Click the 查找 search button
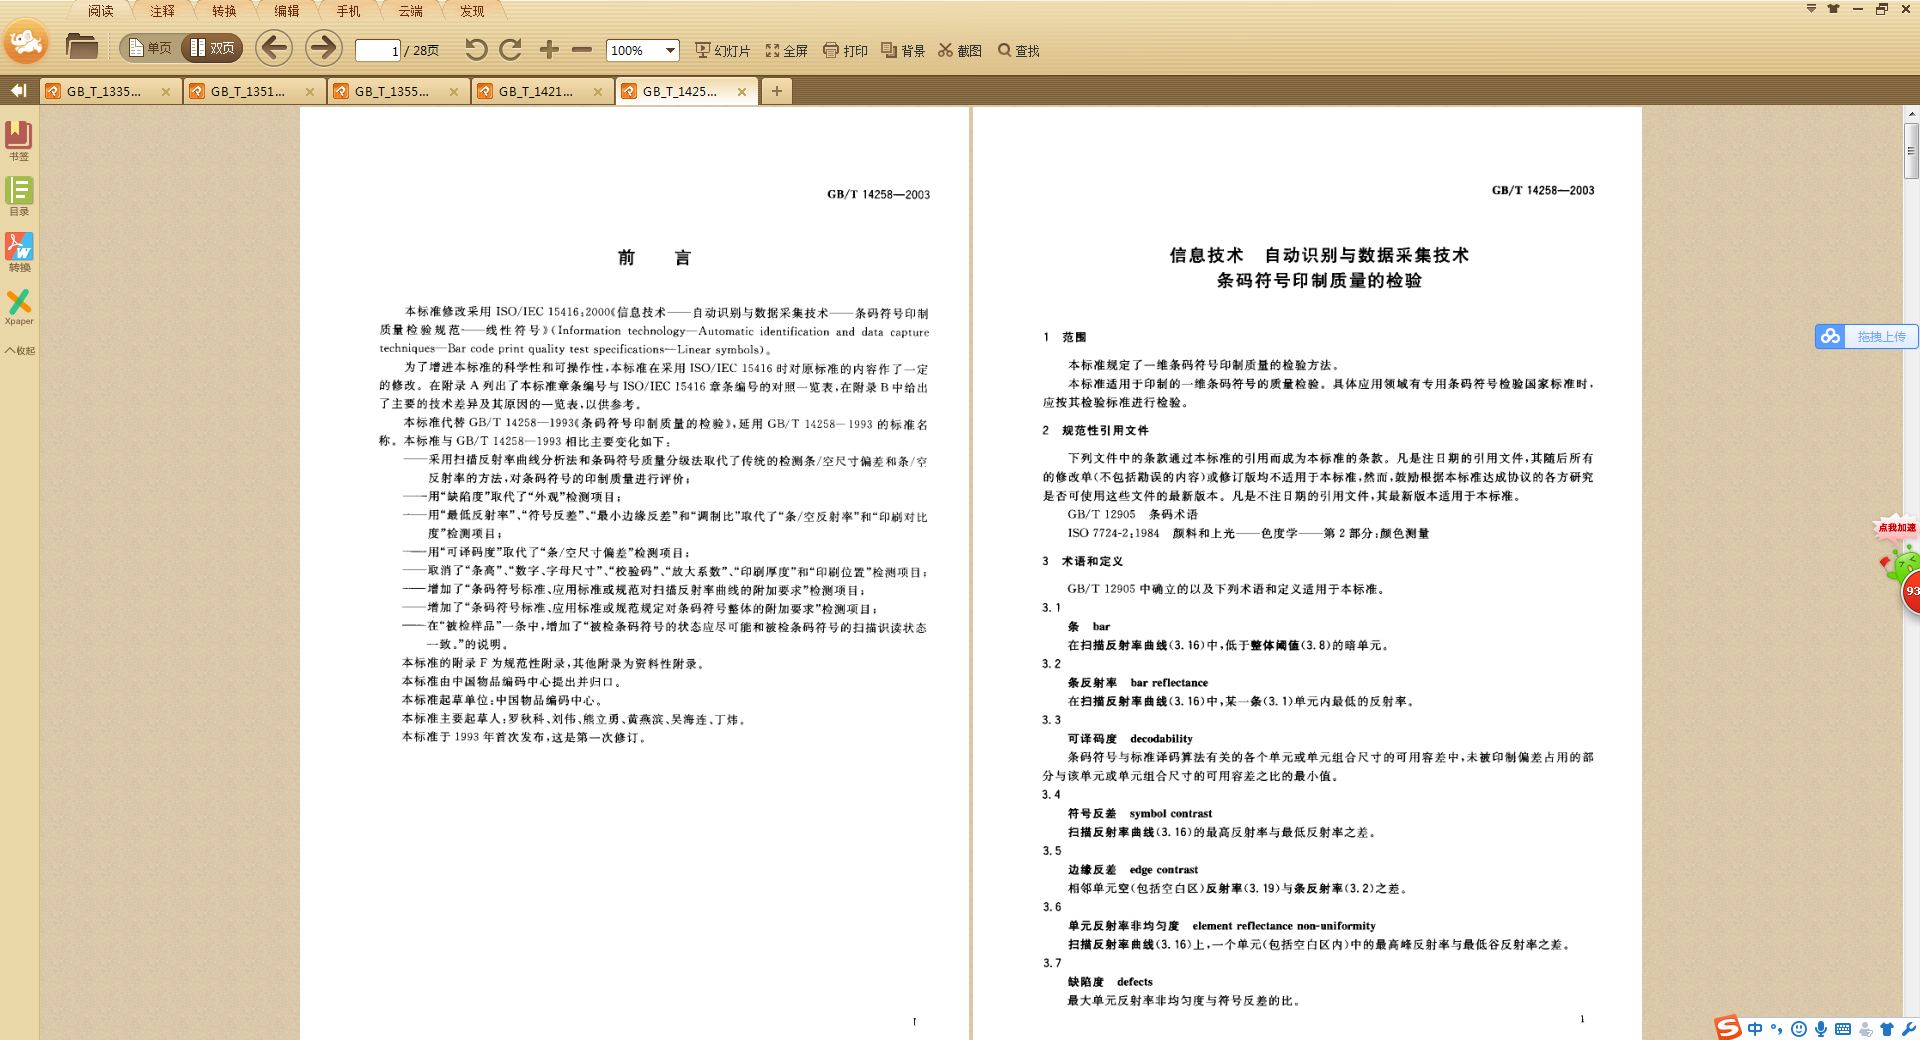Viewport: 1920px width, 1040px height. (x=1018, y=50)
